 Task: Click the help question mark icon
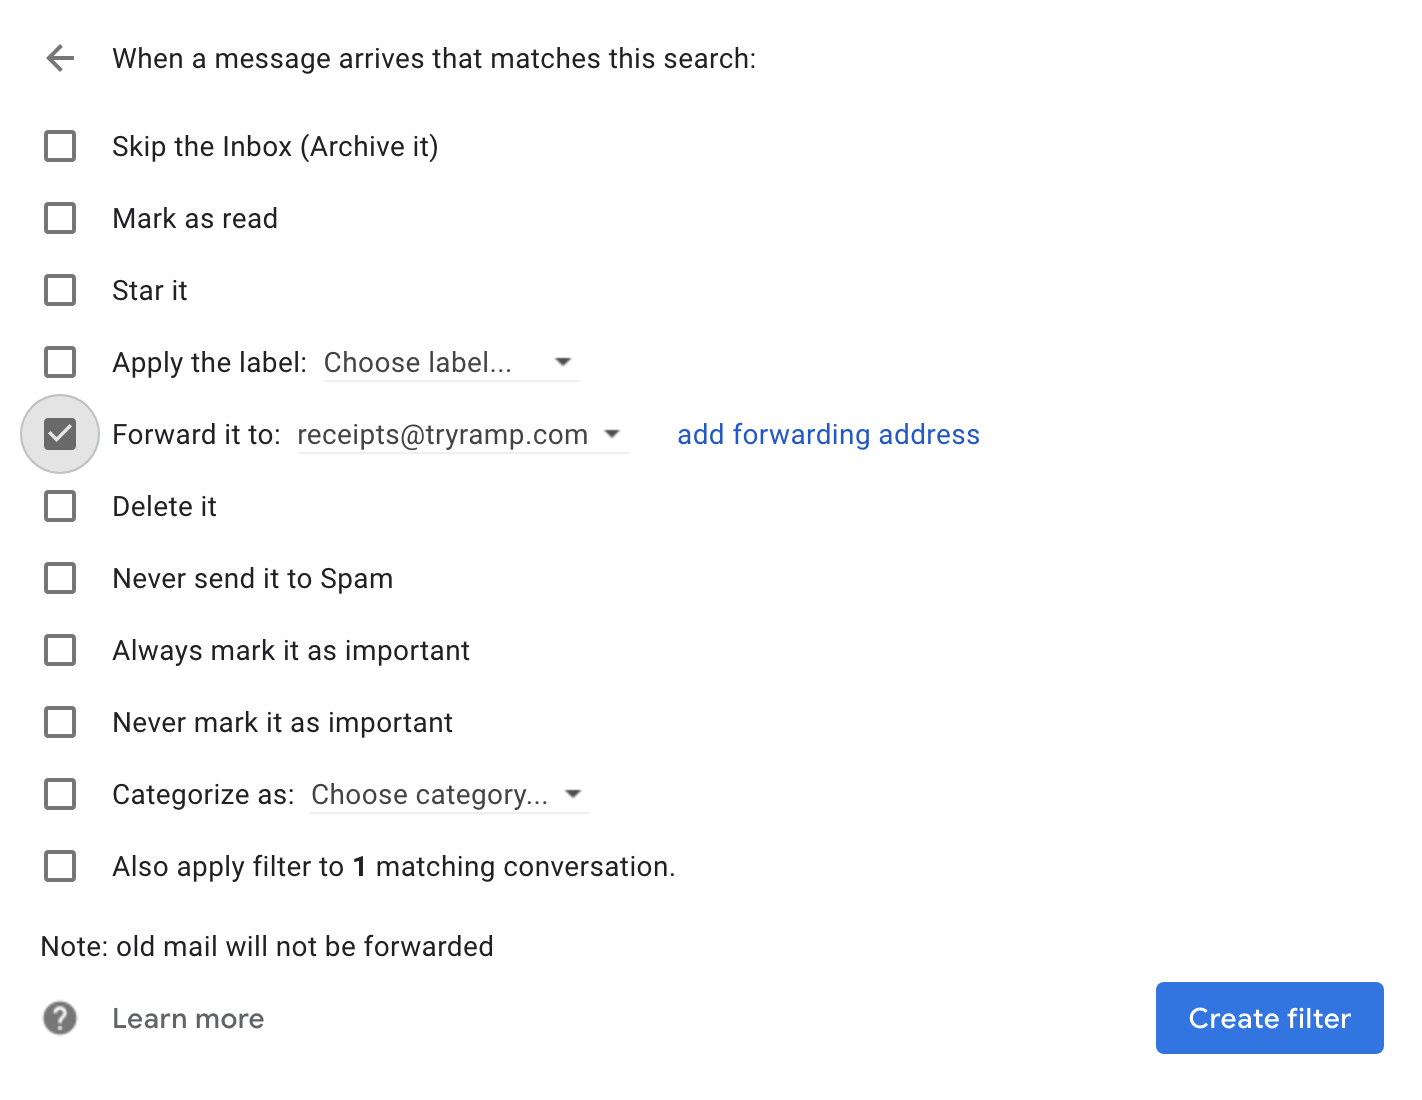tap(60, 1018)
